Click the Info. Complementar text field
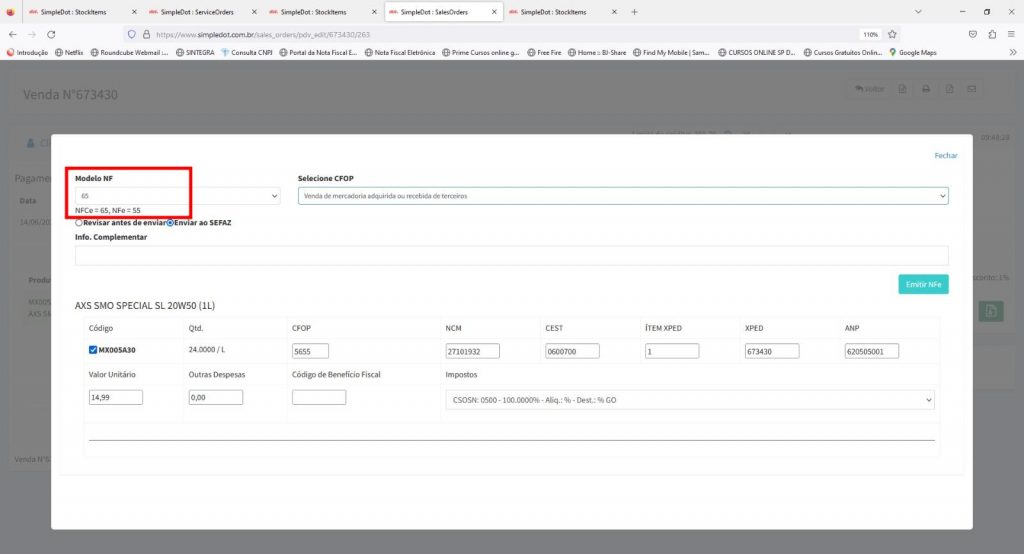 (511, 255)
